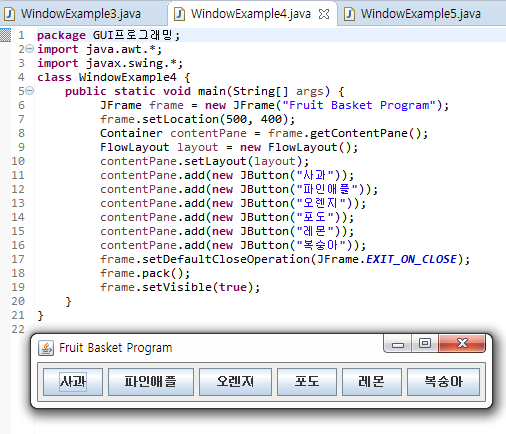
Task: Click the 복숭아 button
Action: coord(443,382)
